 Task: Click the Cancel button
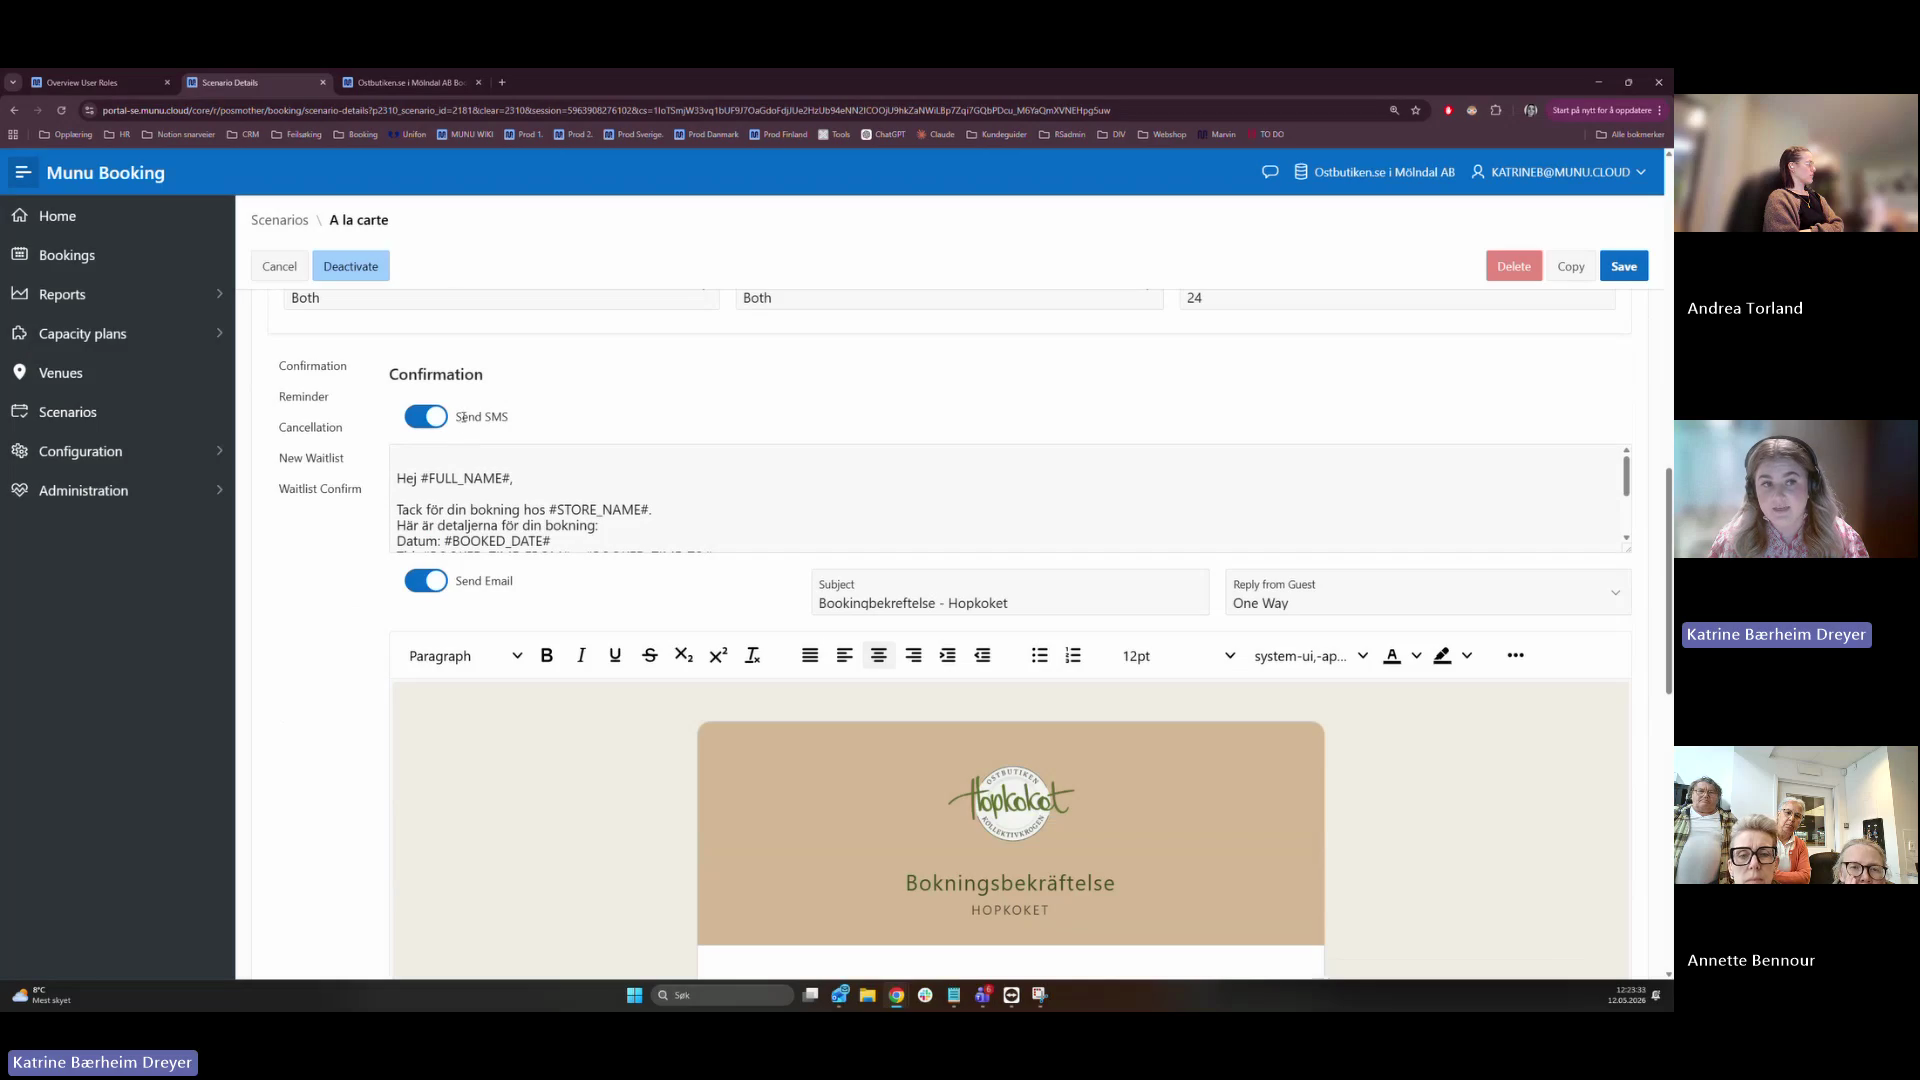[x=279, y=266]
